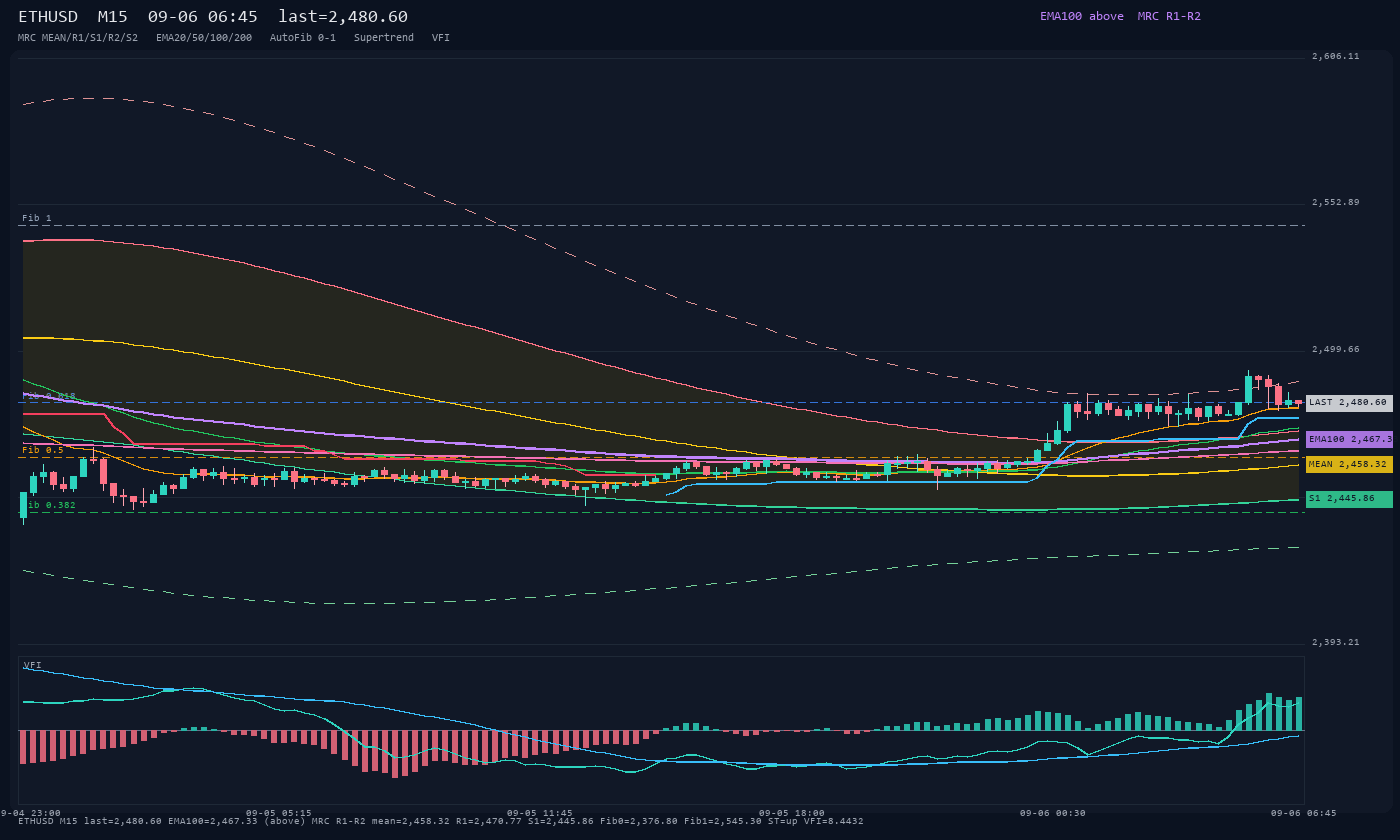The image size is (1400, 840).
Task: Click the 09-06 06:45 time axis label
Action: coord(1304,813)
